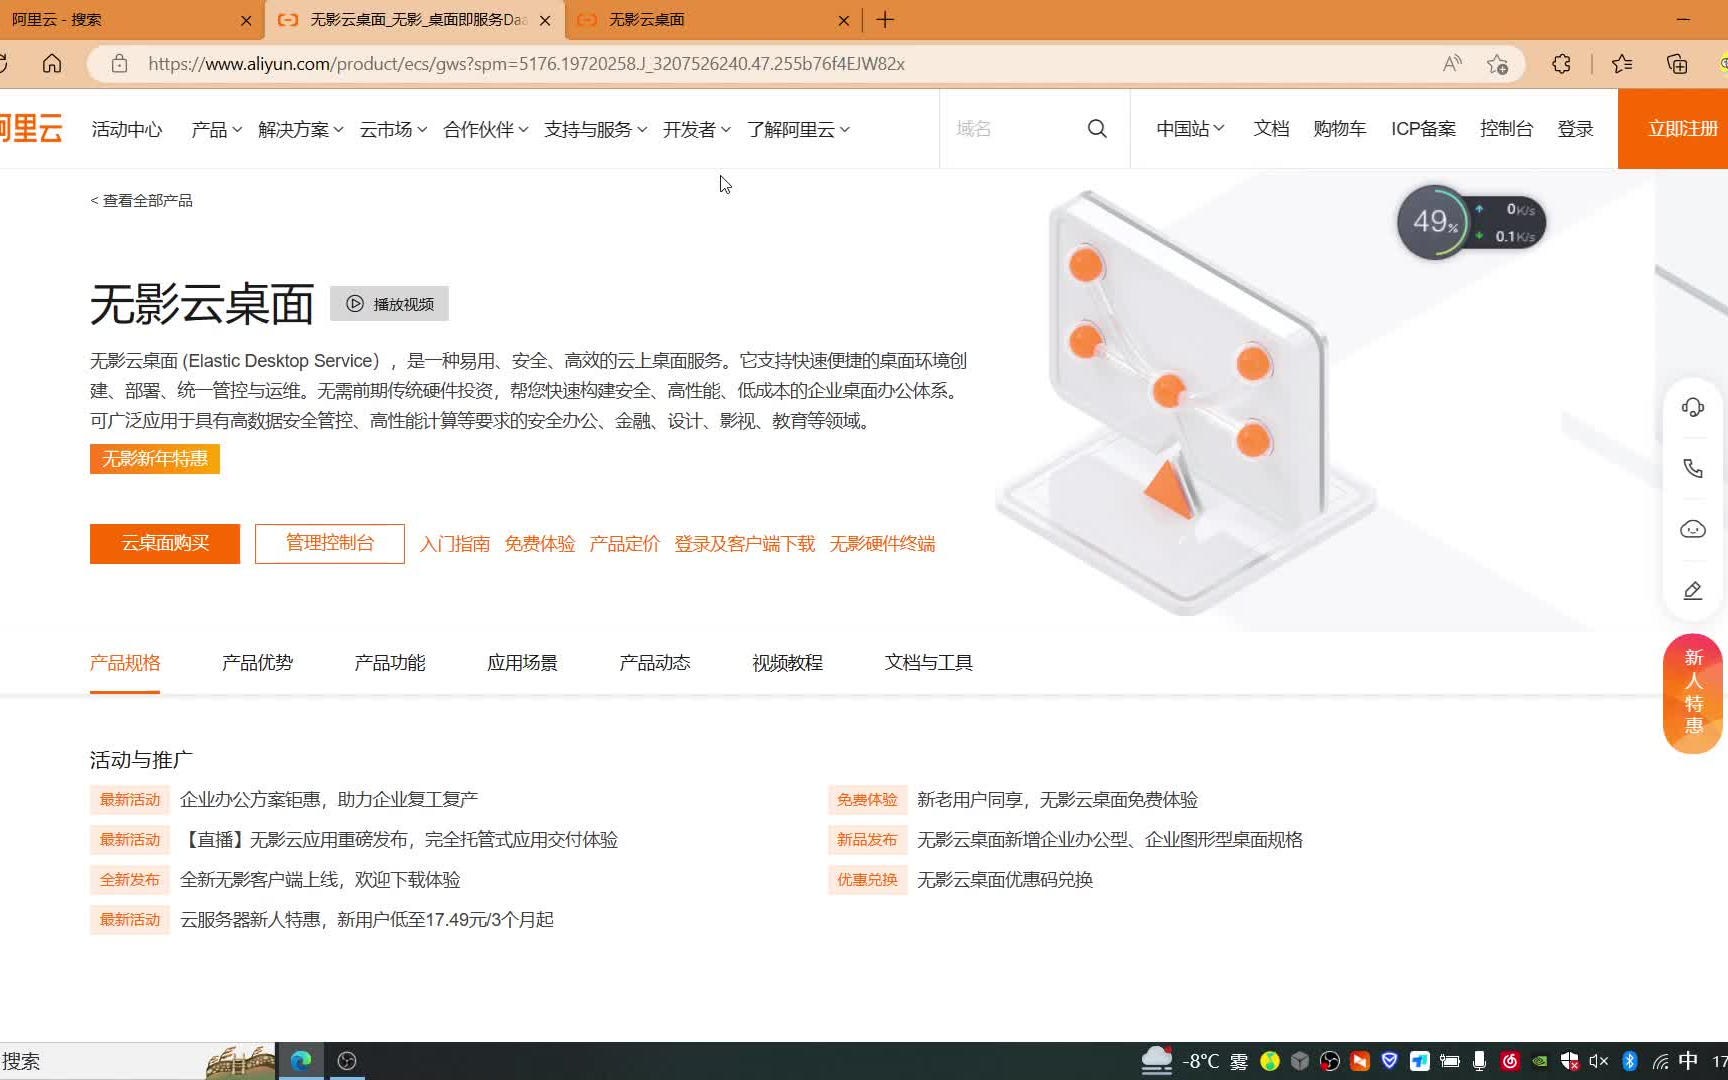The height and width of the screenshot is (1080, 1728).
Task: Click the microphone tray icon
Action: 1479,1061
